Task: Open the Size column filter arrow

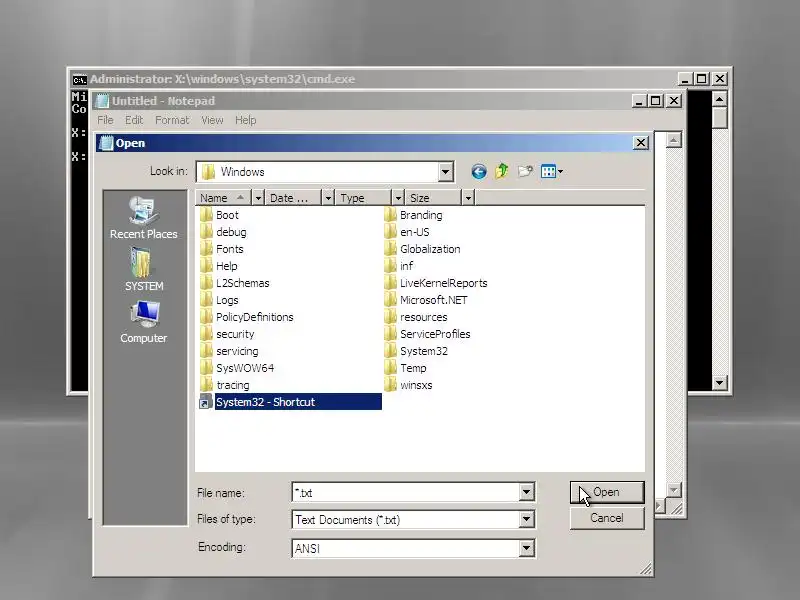Action: (x=468, y=197)
